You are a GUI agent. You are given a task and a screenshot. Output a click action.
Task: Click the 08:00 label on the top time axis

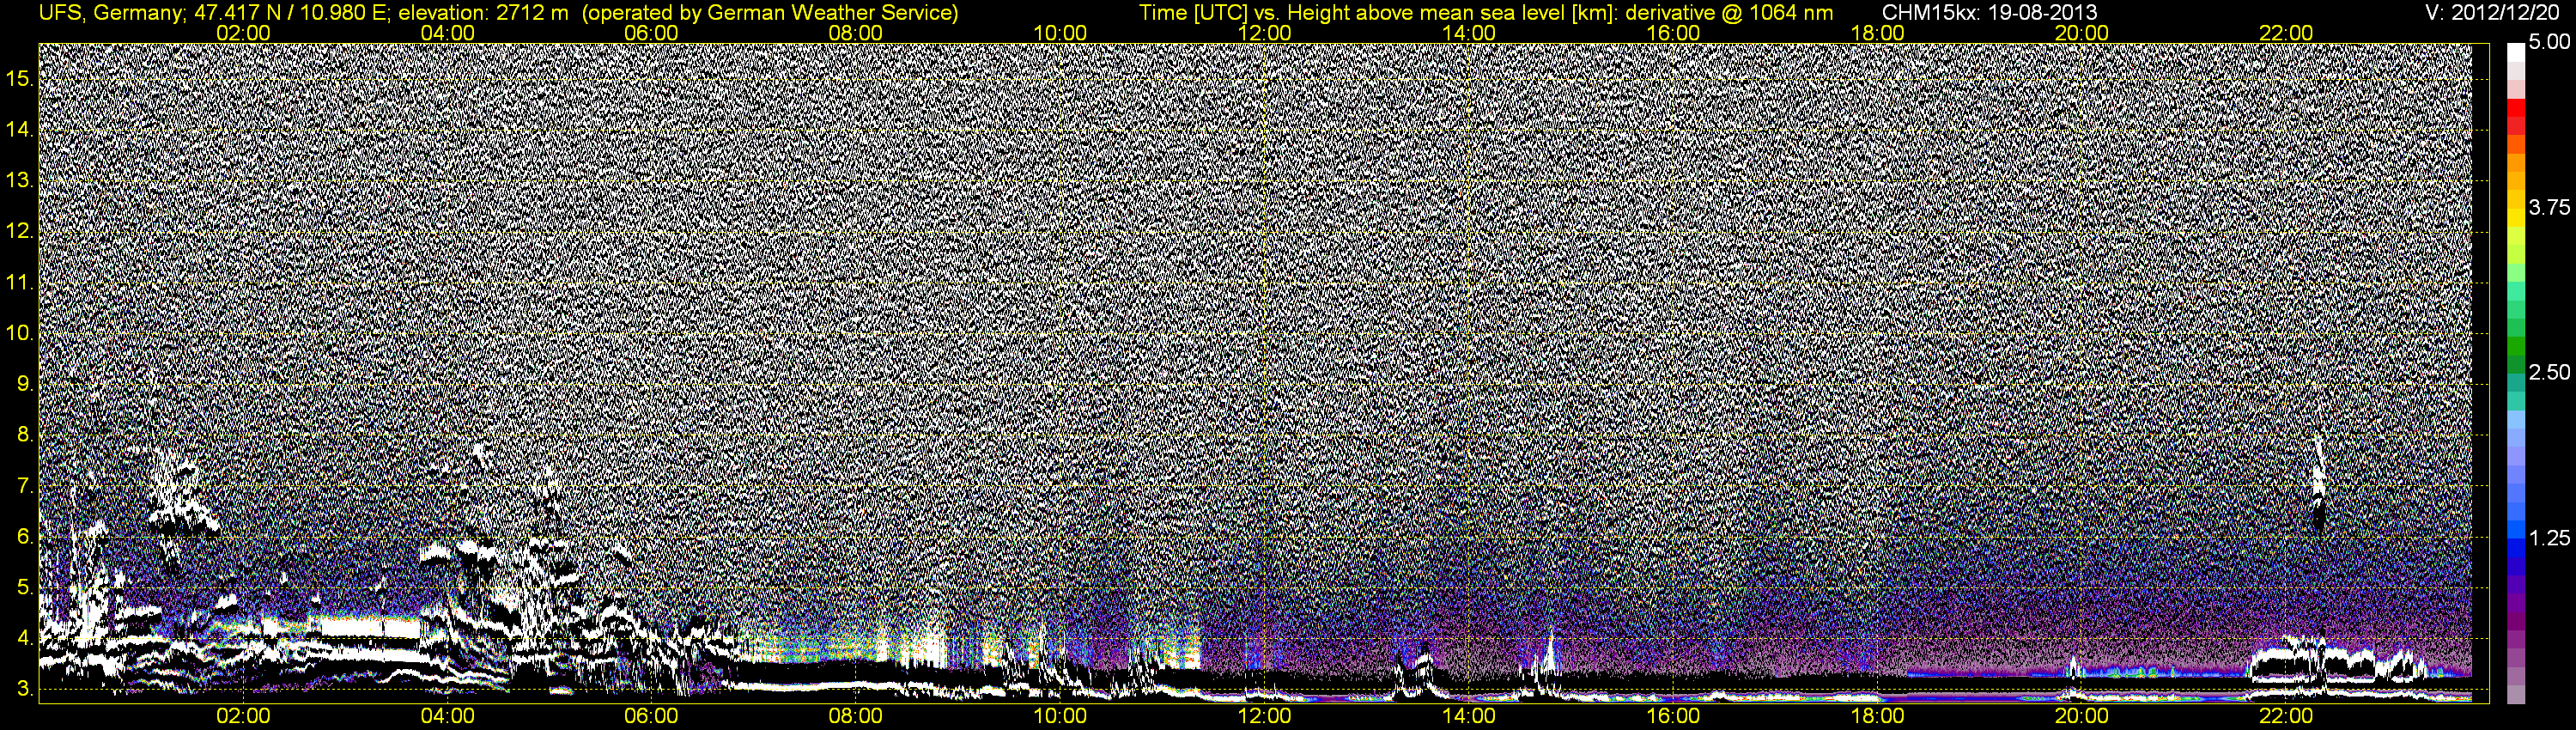pyautogui.click(x=856, y=33)
